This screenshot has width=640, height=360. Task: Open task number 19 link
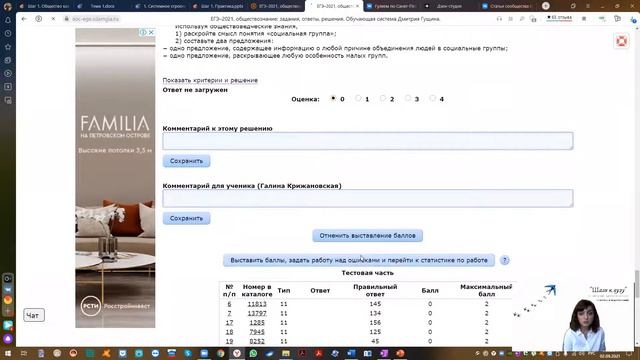[229, 341]
